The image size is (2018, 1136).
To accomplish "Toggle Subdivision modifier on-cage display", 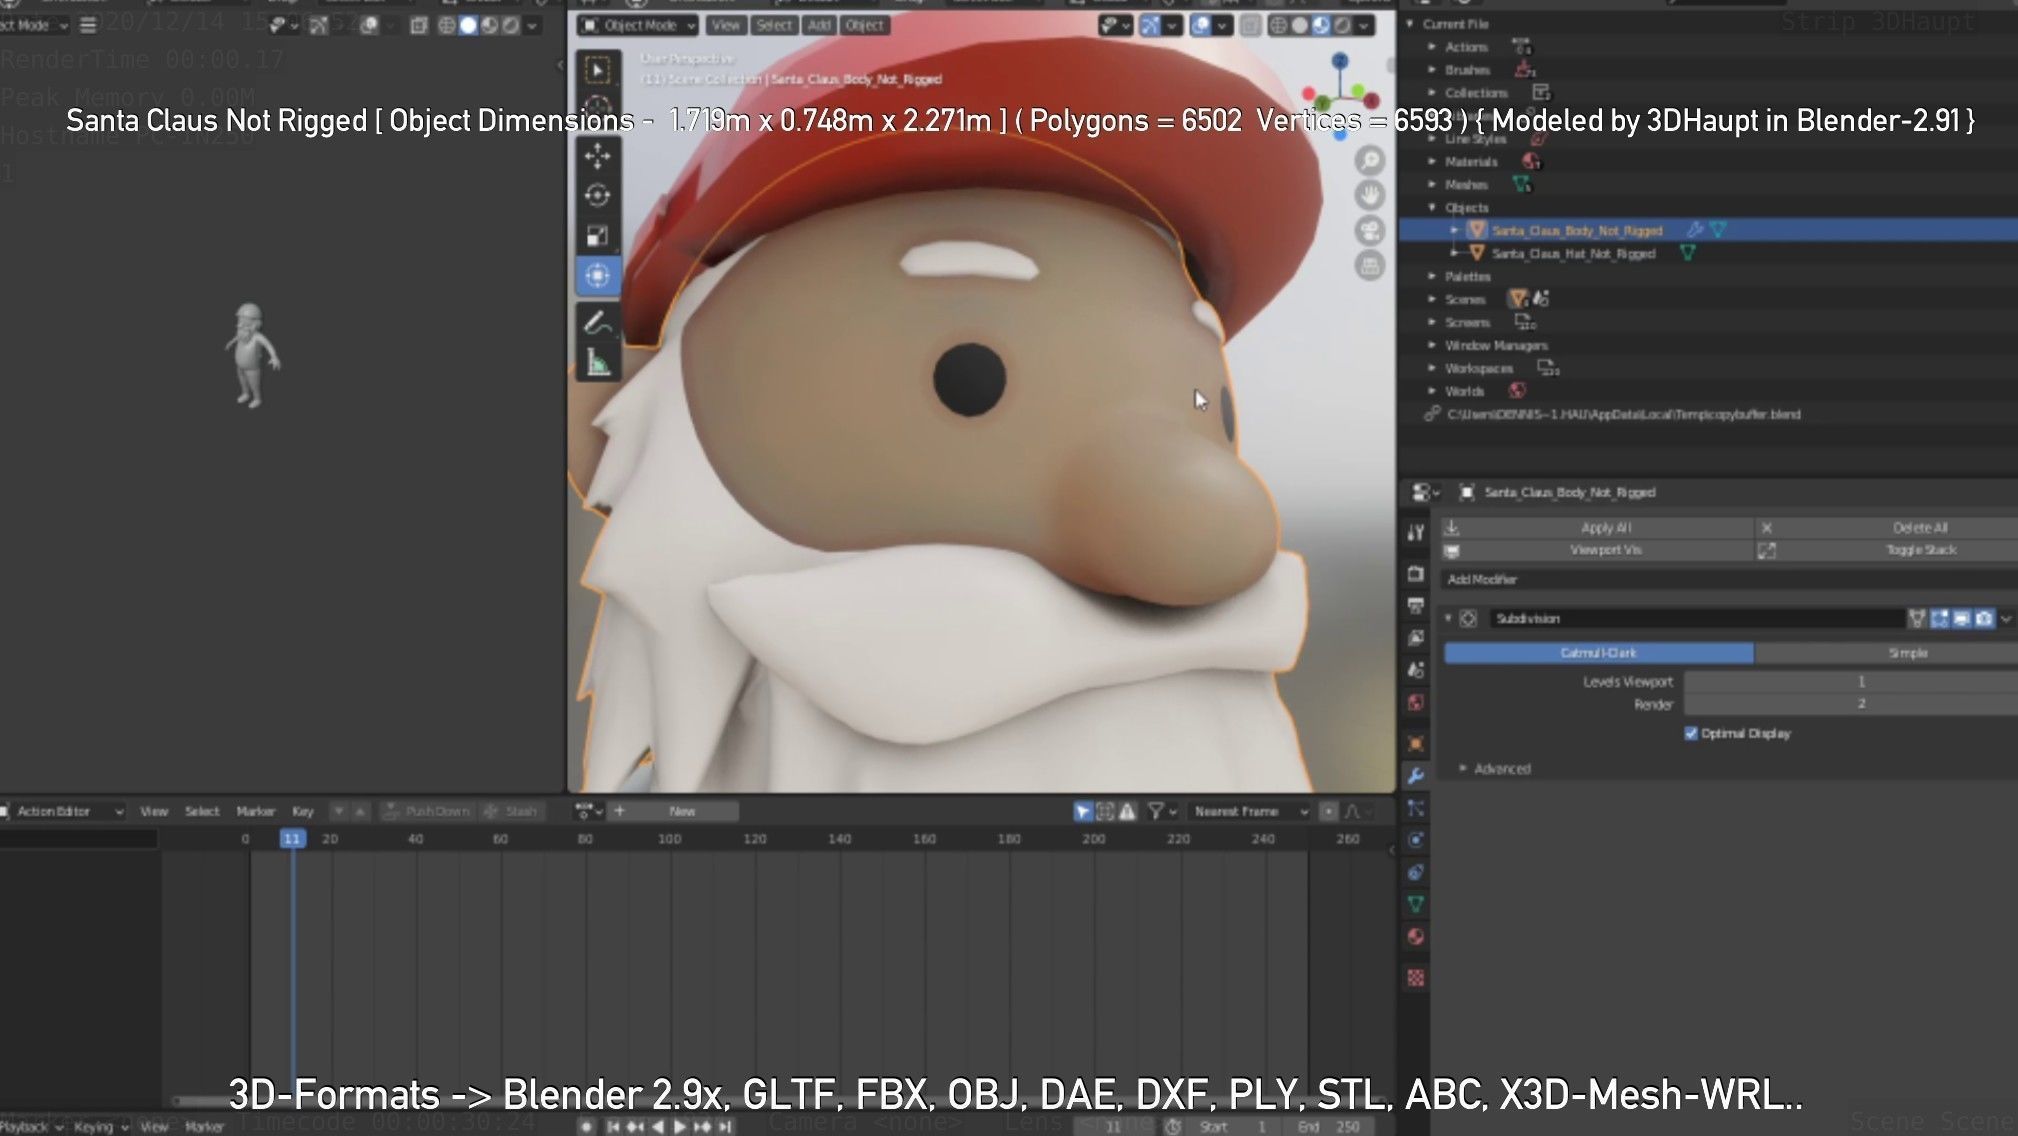I will [1916, 619].
